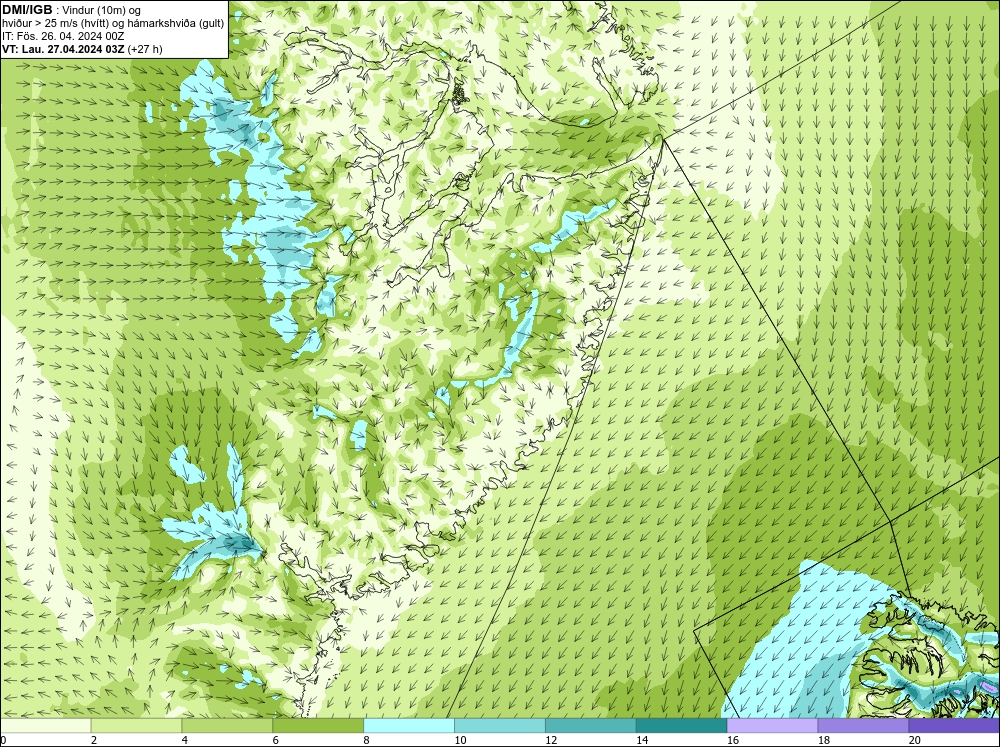Pick the 2–4 m/s light green swatch
Viewport: 1000px width, 747px height.
[x=136, y=726]
